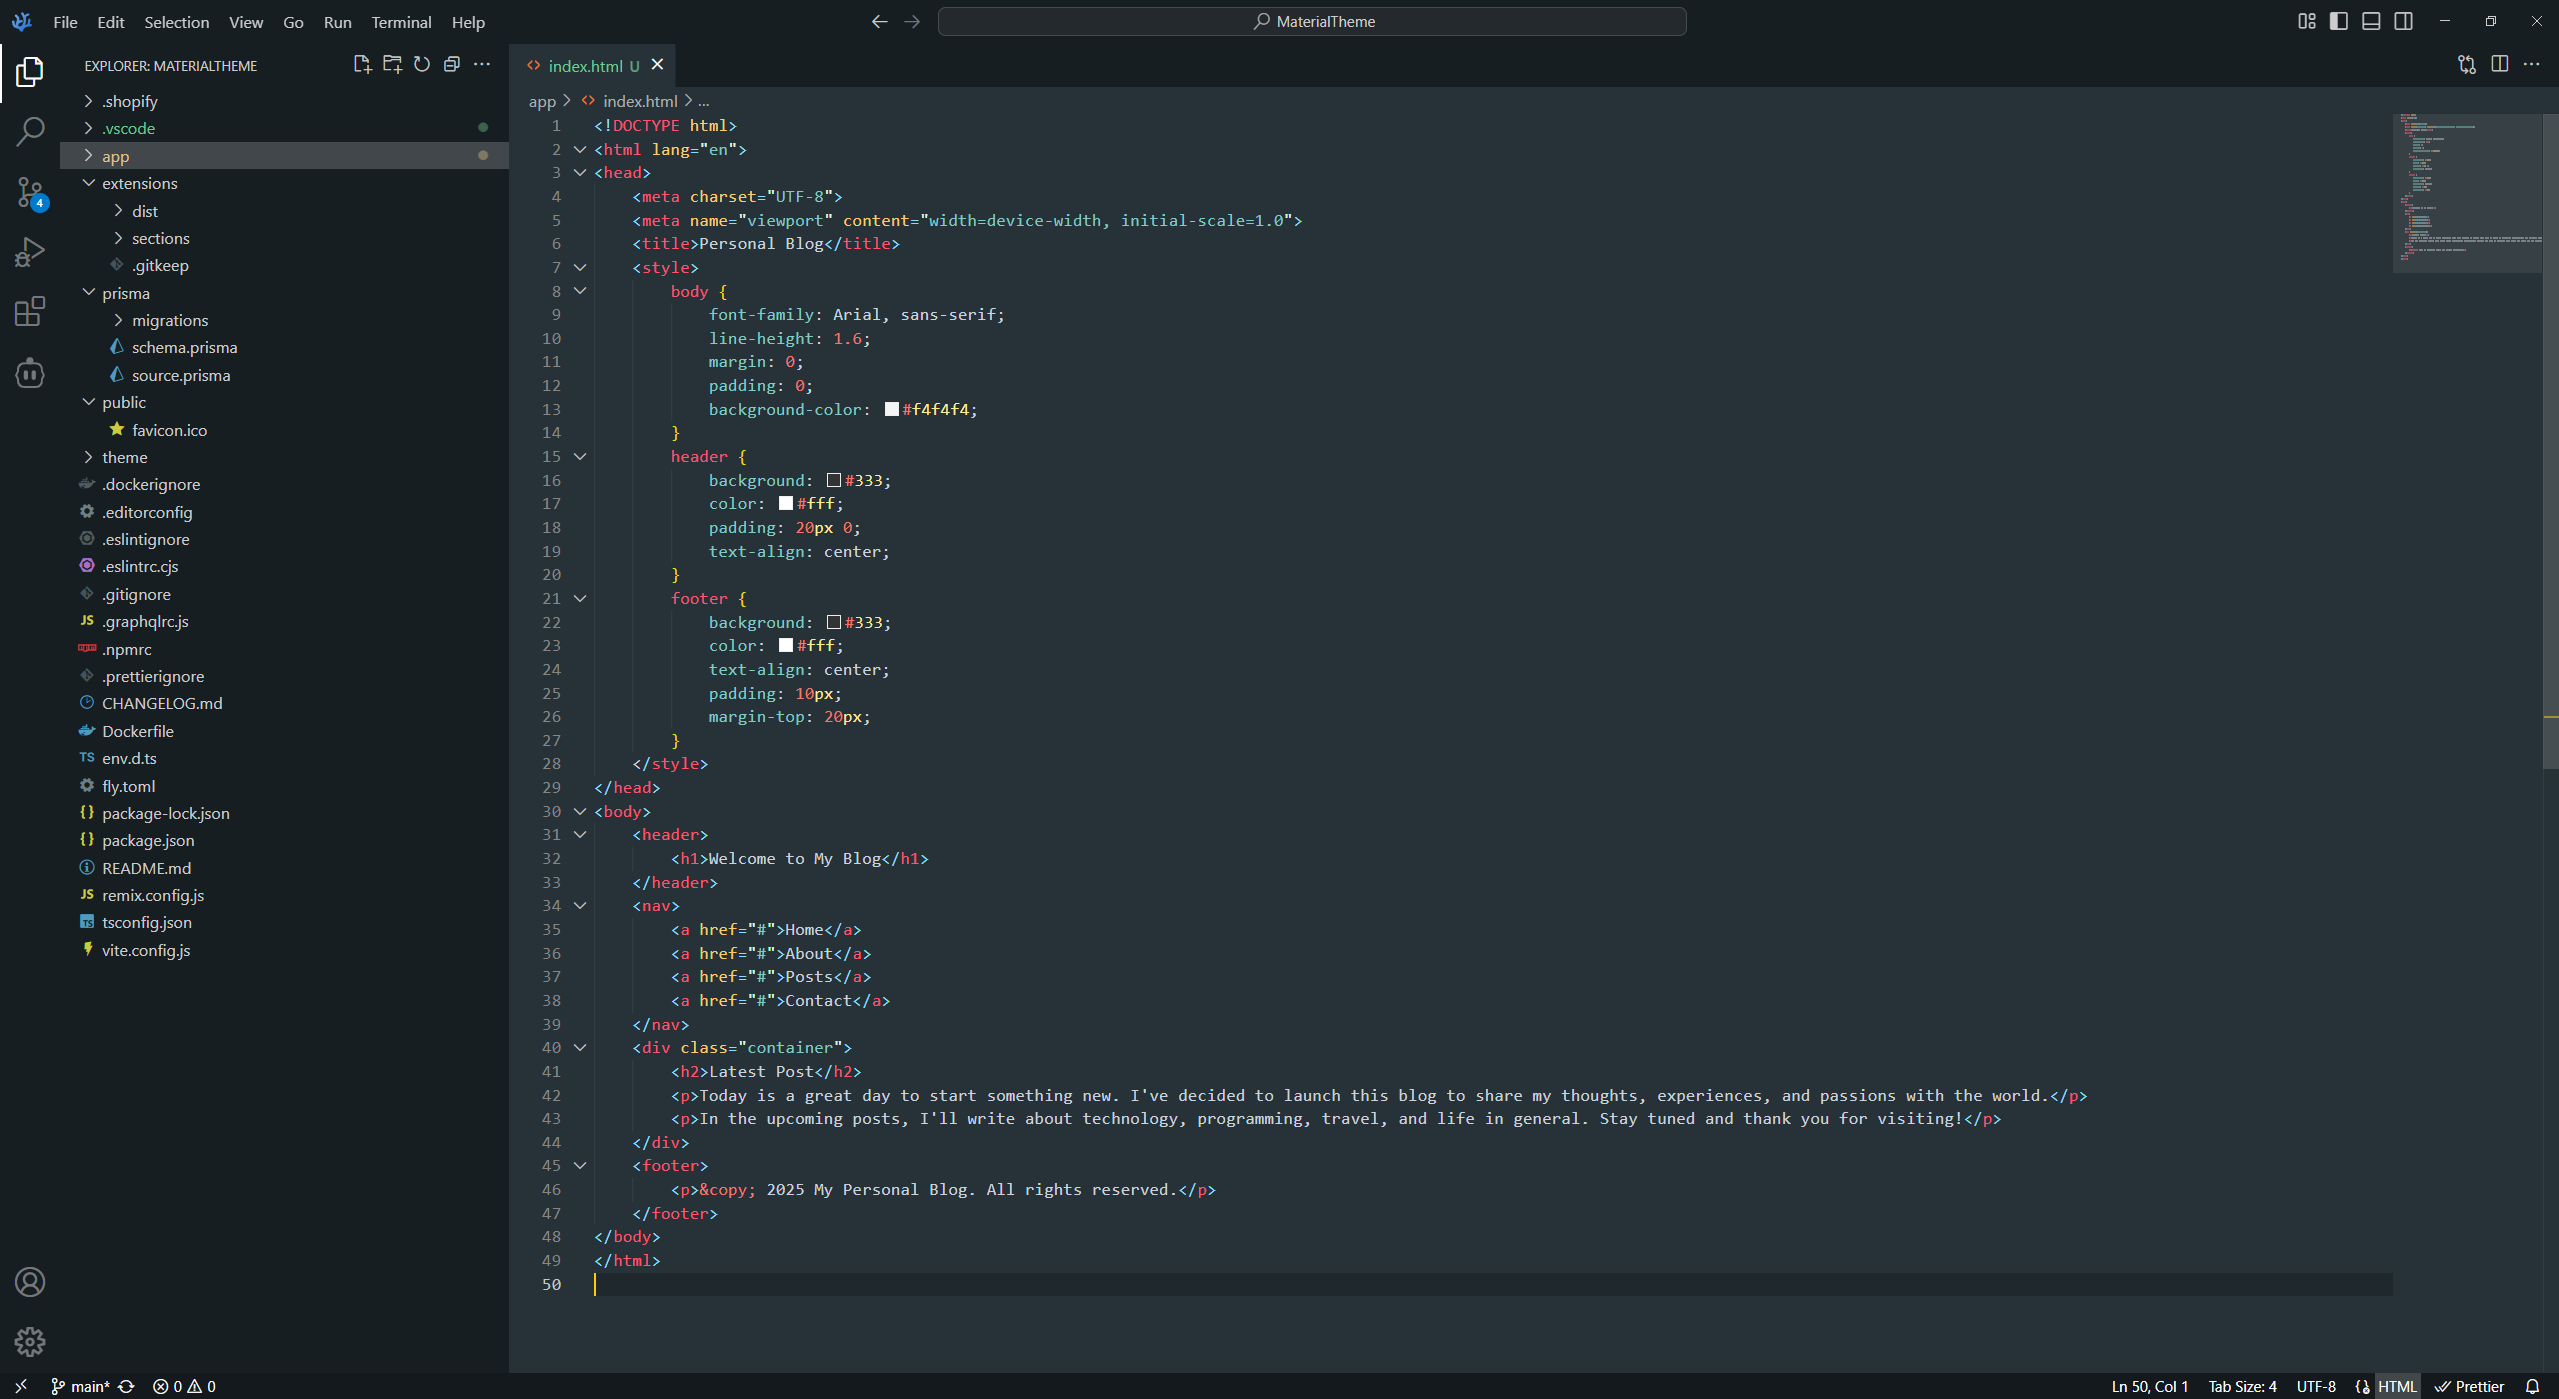The image size is (2559, 1399).
Task: Click the New File icon in Explorer
Action: click(x=362, y=64)
